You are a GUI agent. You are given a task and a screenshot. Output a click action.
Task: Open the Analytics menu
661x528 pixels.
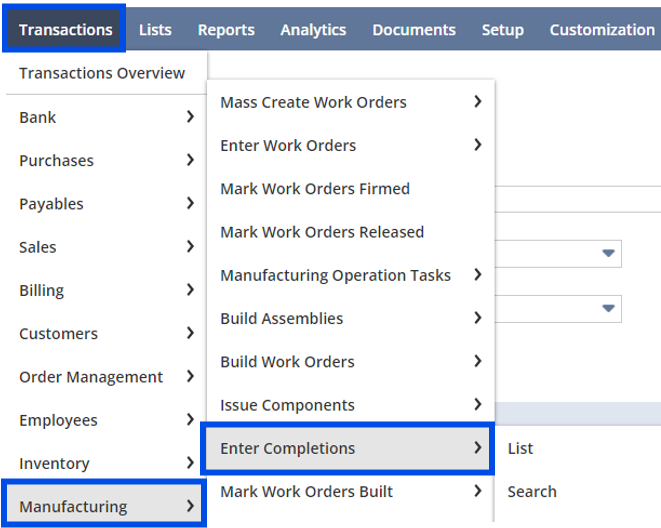[x=313, y=30]
